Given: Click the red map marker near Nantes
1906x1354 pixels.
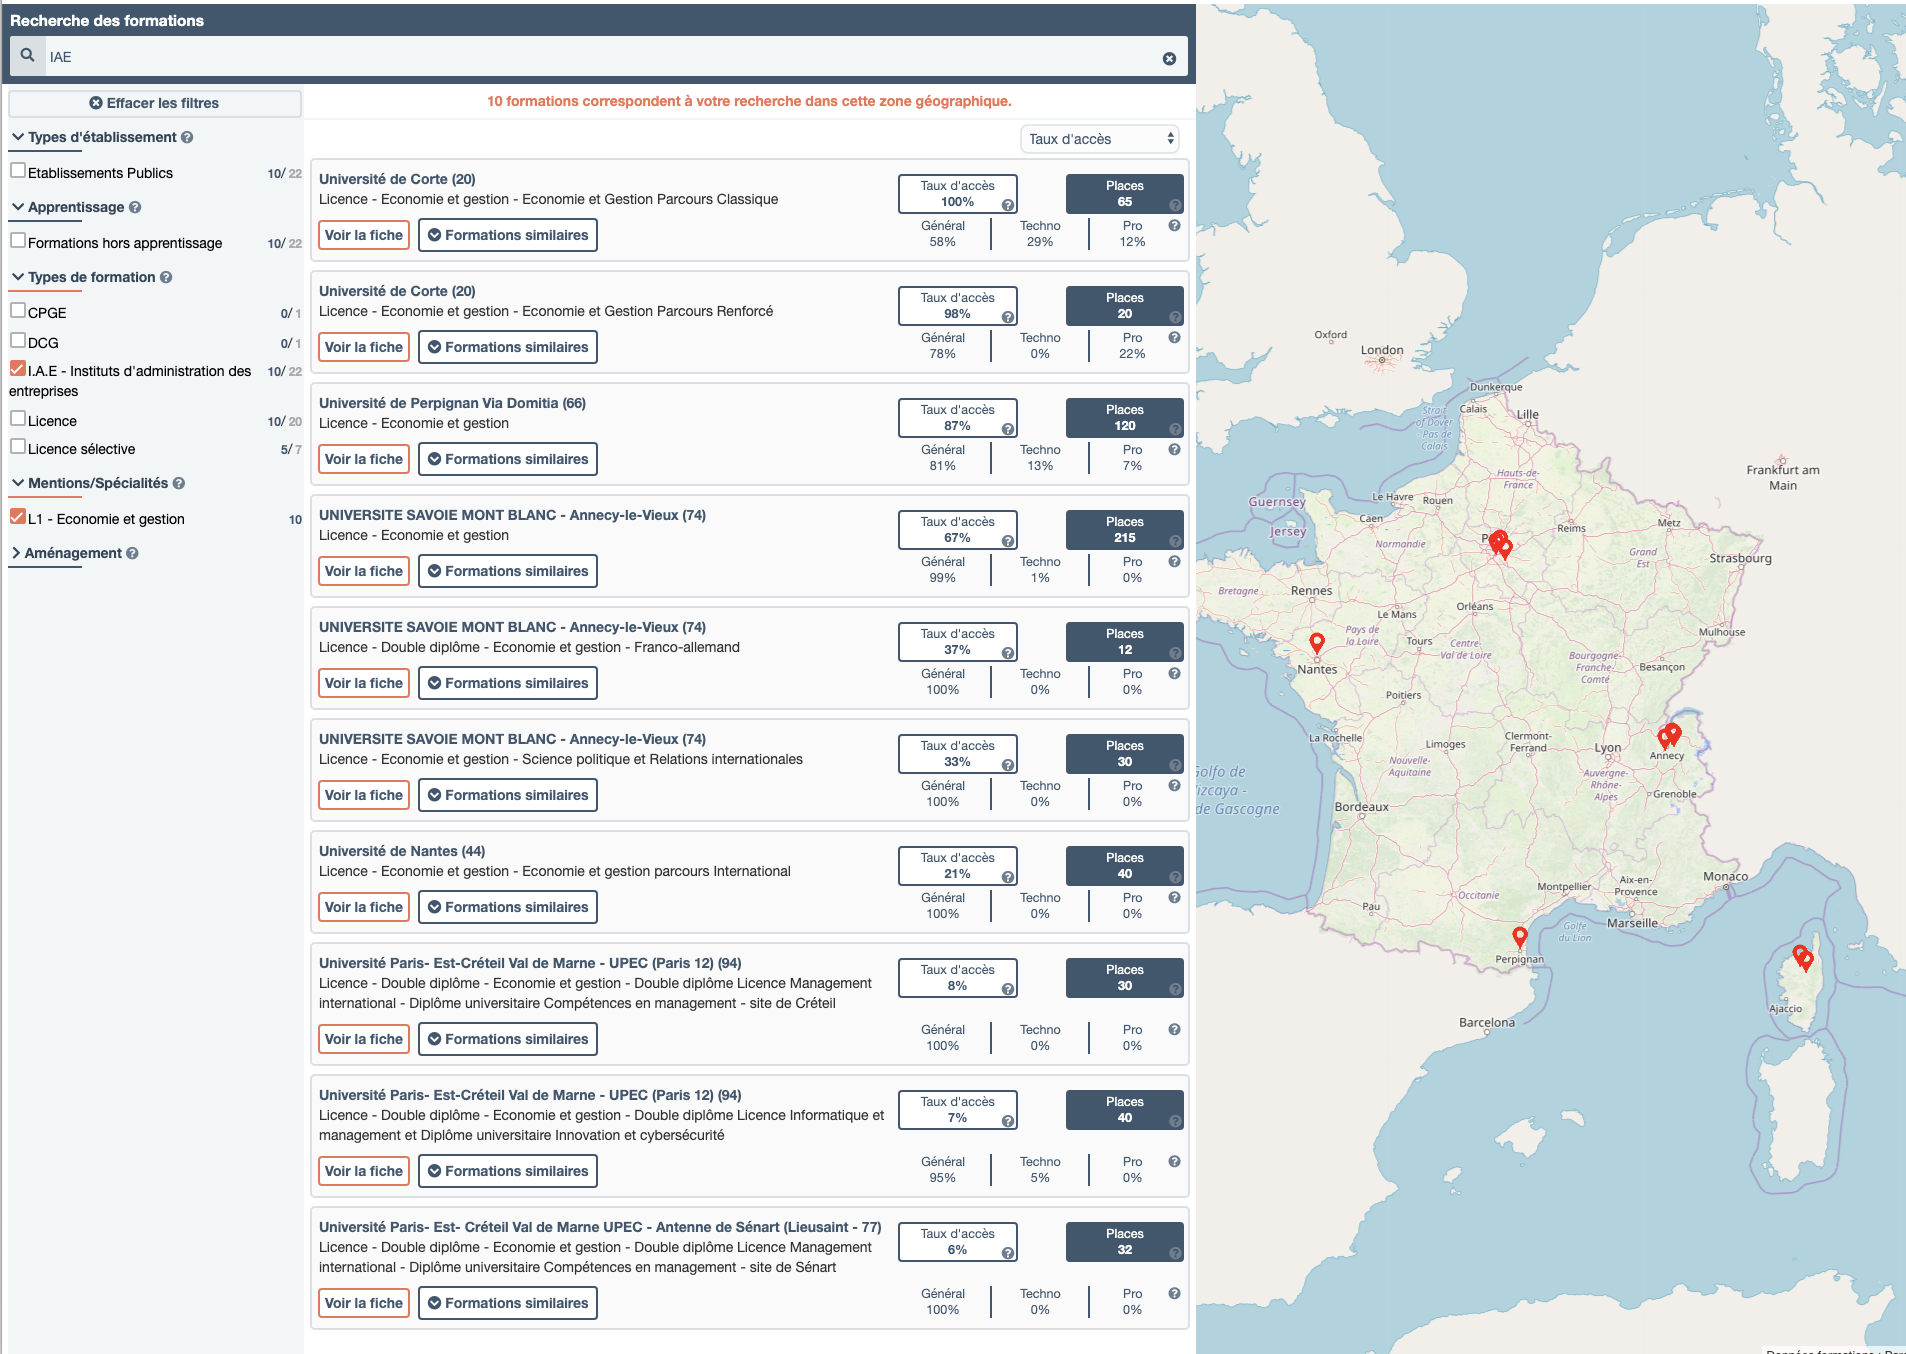Looking at the screenshot, I should pyautogui.click(x=1317, y=642).
